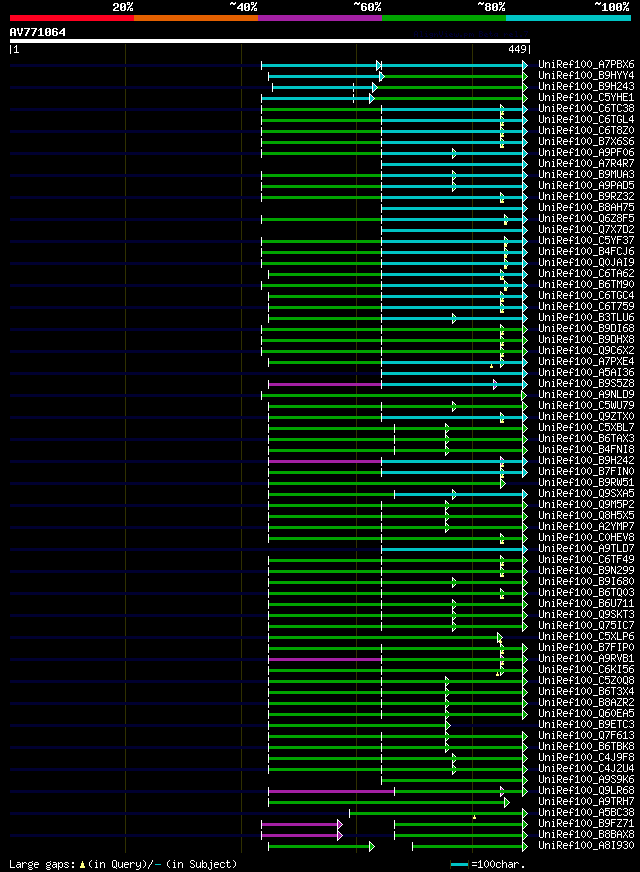Image resolution: width=640 pixels, height=872 pixels.
Task: Click the 449 query end position label
Action: click(517, 49)
